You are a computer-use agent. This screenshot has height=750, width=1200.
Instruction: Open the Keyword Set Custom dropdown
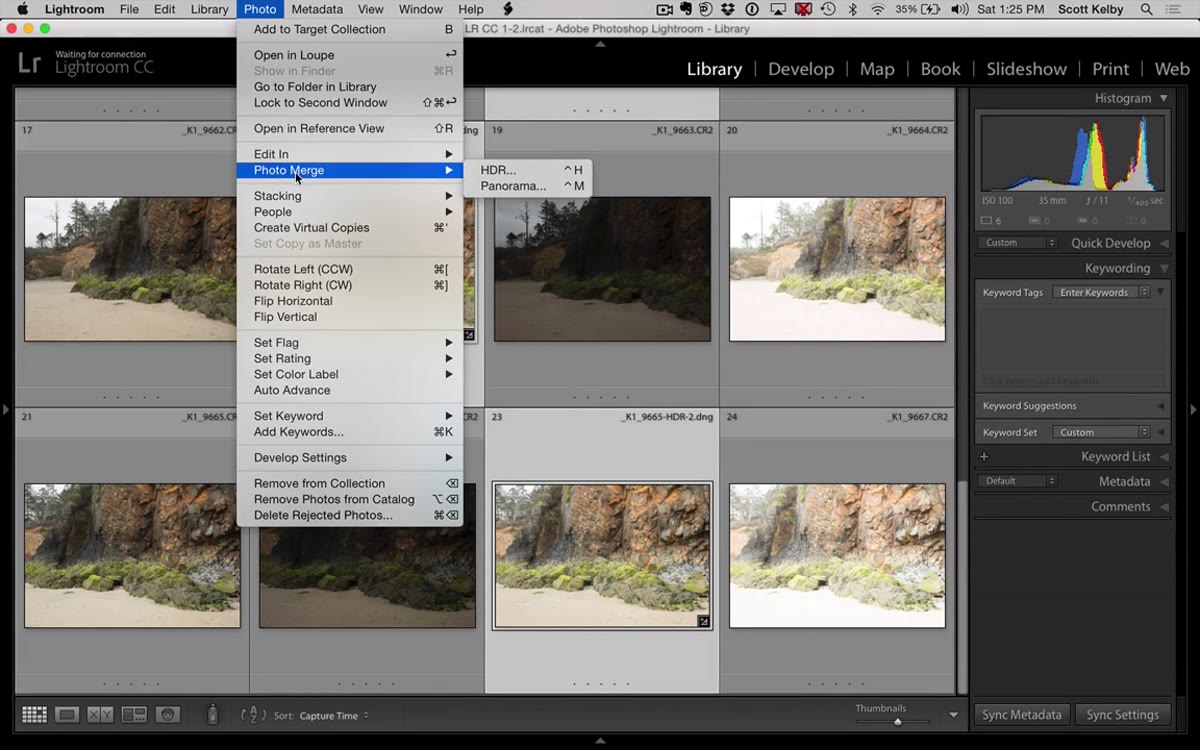click(1102, 432)
